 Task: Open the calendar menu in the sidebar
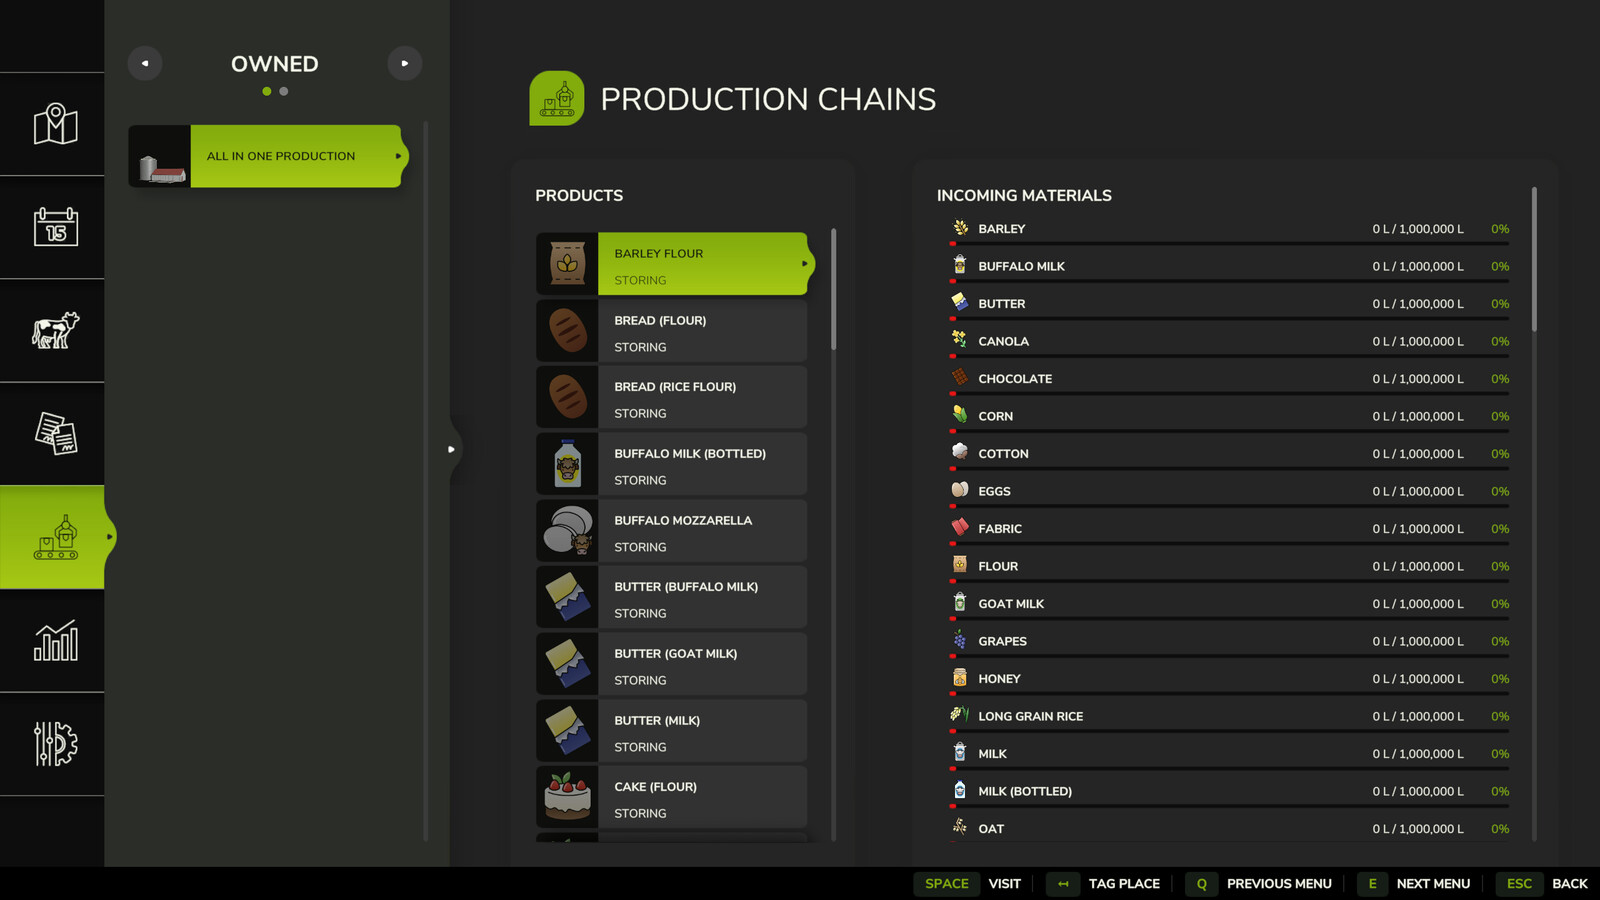[x=52, y=227]
